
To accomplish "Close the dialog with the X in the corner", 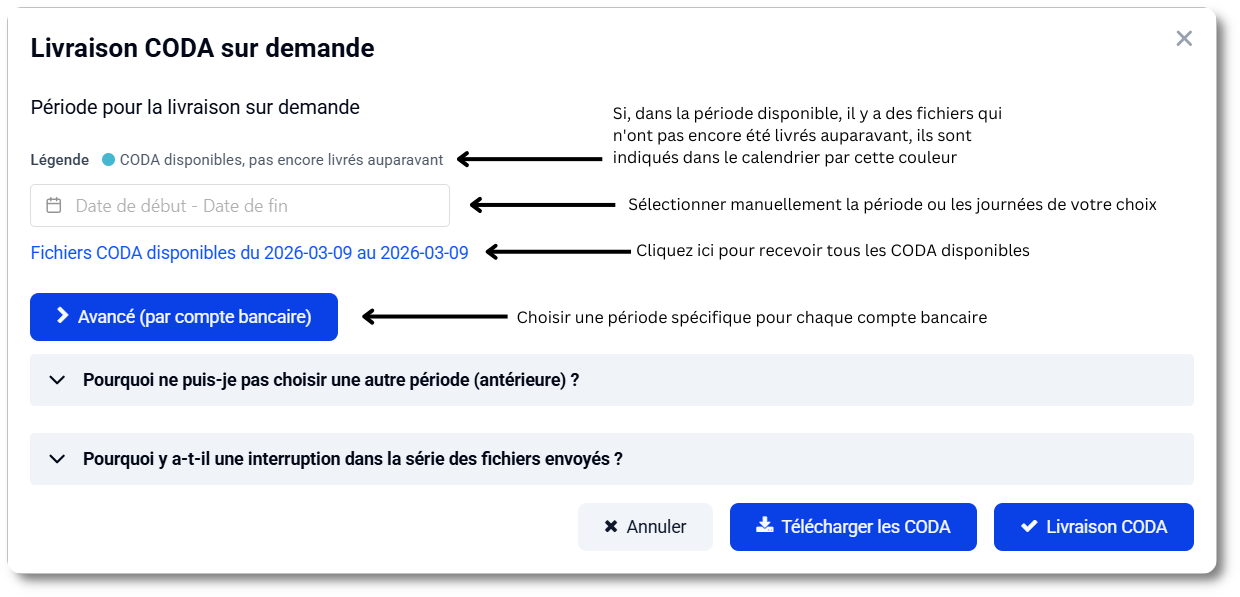I will click(1184, 39).
